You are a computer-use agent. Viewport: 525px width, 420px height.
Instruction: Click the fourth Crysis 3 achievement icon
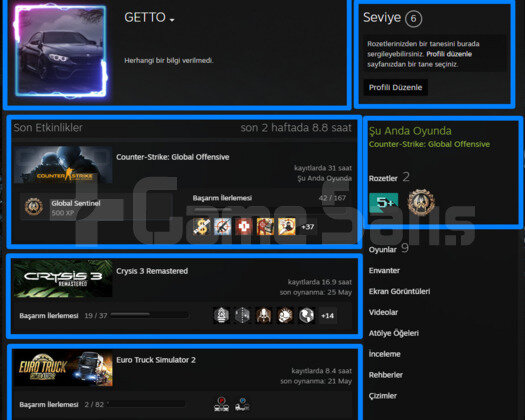(285, 316)
